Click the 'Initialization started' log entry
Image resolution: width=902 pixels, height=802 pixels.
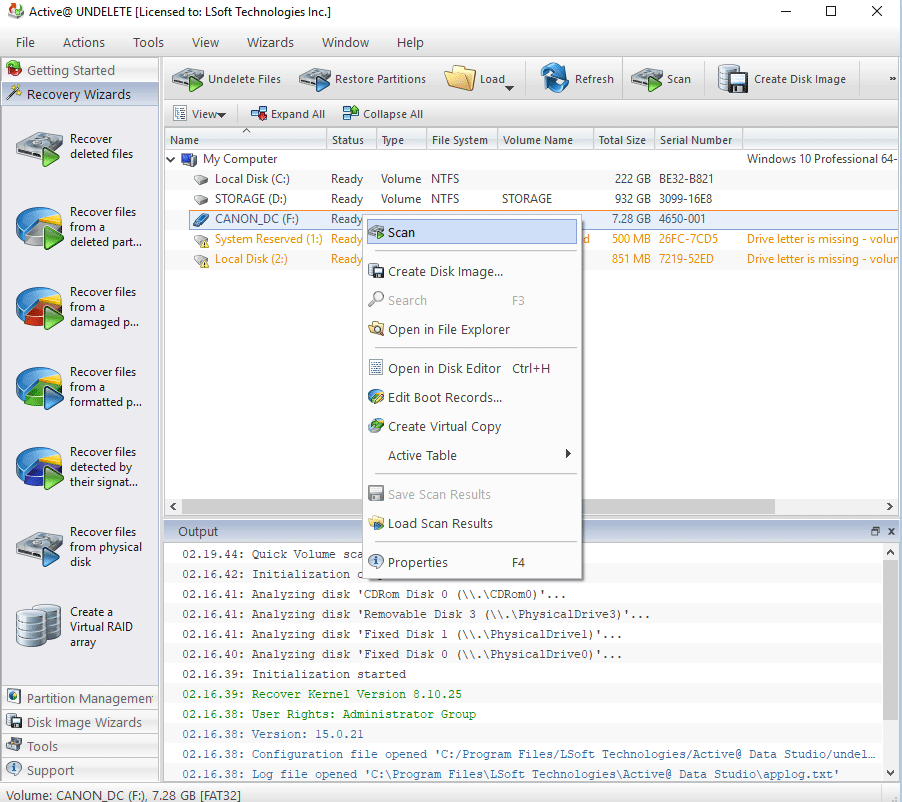point(329,674)
